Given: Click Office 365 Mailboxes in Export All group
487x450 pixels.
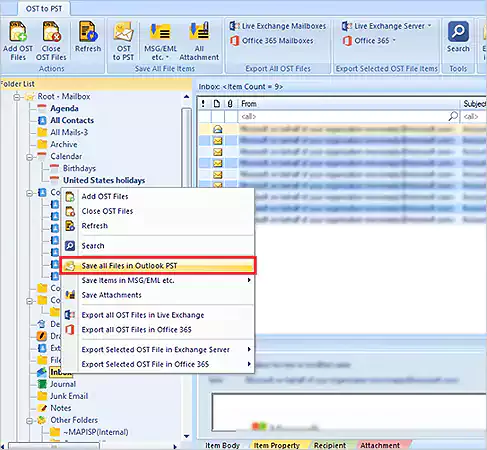Looking at the screenshot, I should click(272, 41).
